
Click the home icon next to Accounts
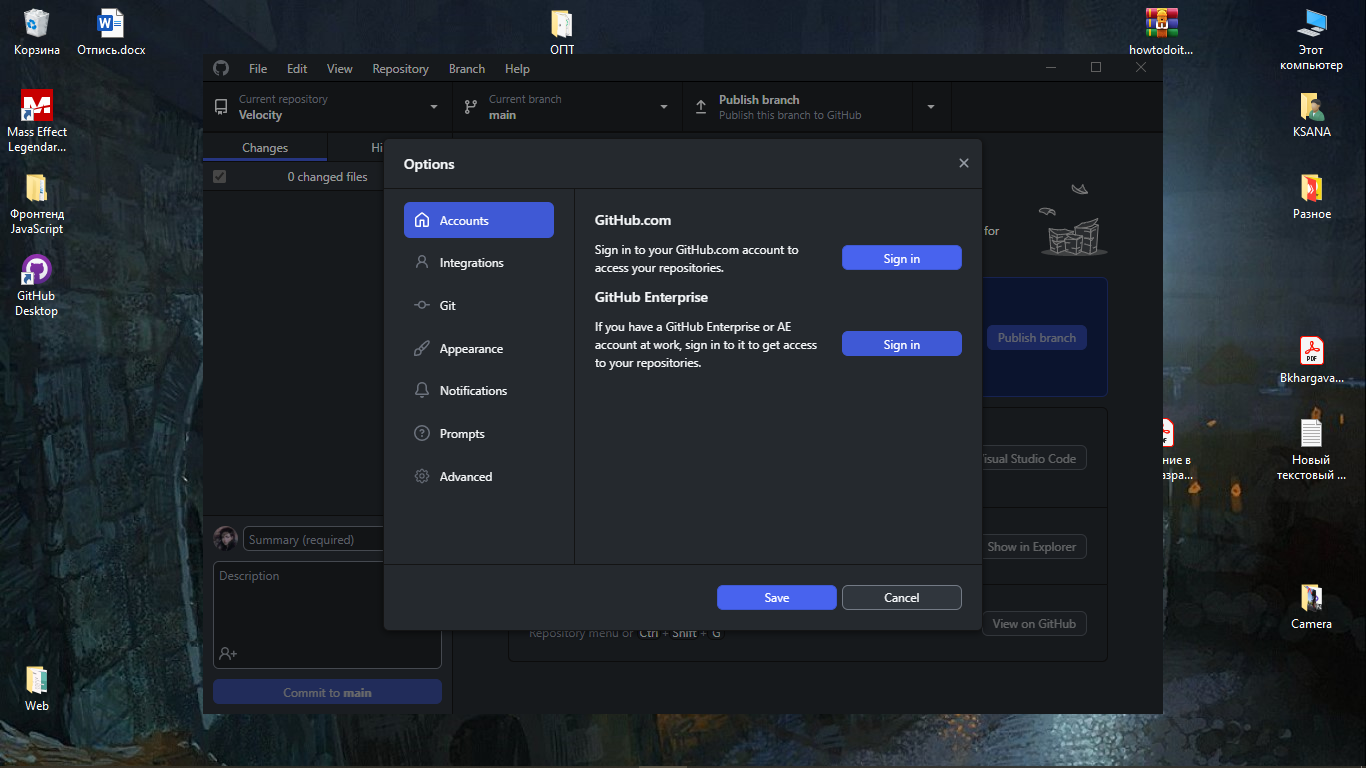[x=422, y=220]
